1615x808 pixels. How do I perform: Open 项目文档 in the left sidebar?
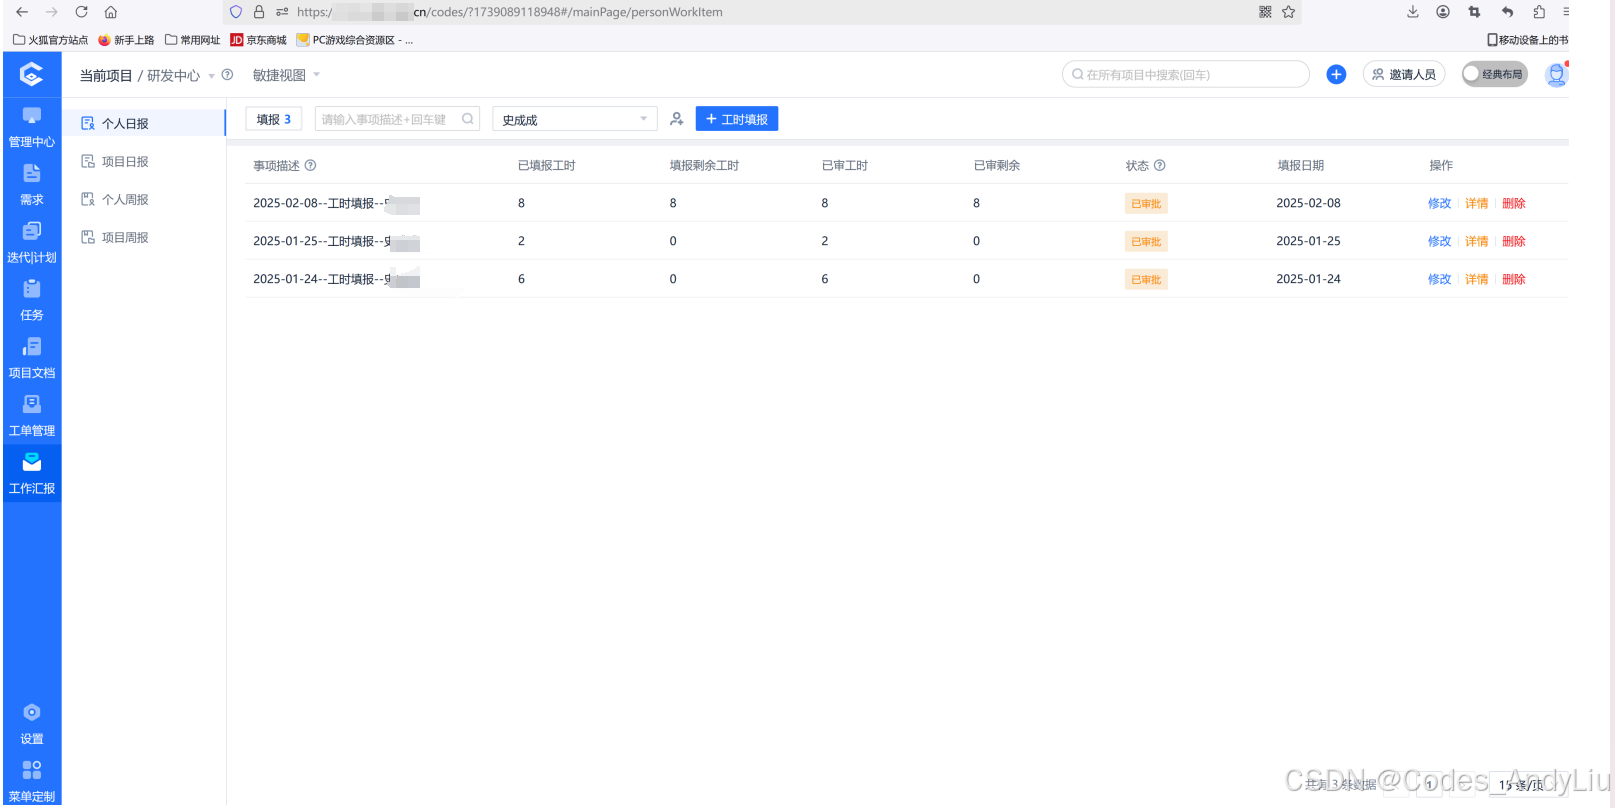coord(32,358)
